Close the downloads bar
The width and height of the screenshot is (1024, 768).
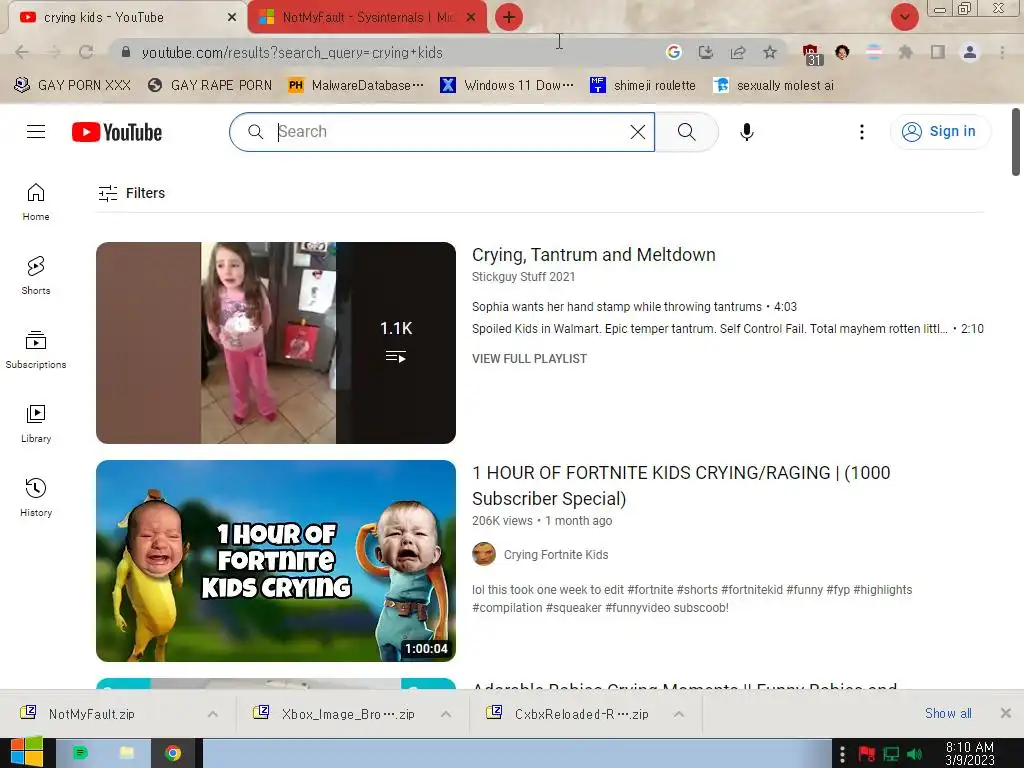coord(1006,713)
